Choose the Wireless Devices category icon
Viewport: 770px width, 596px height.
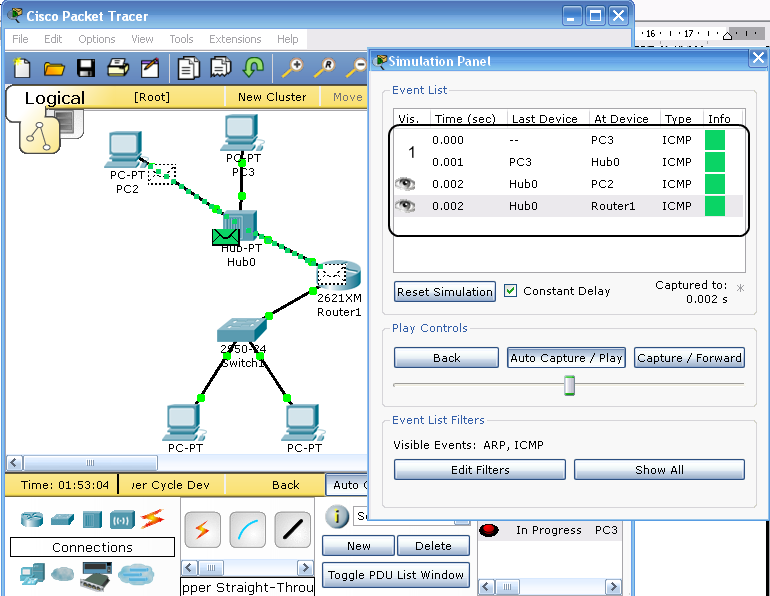coord(122,519)
